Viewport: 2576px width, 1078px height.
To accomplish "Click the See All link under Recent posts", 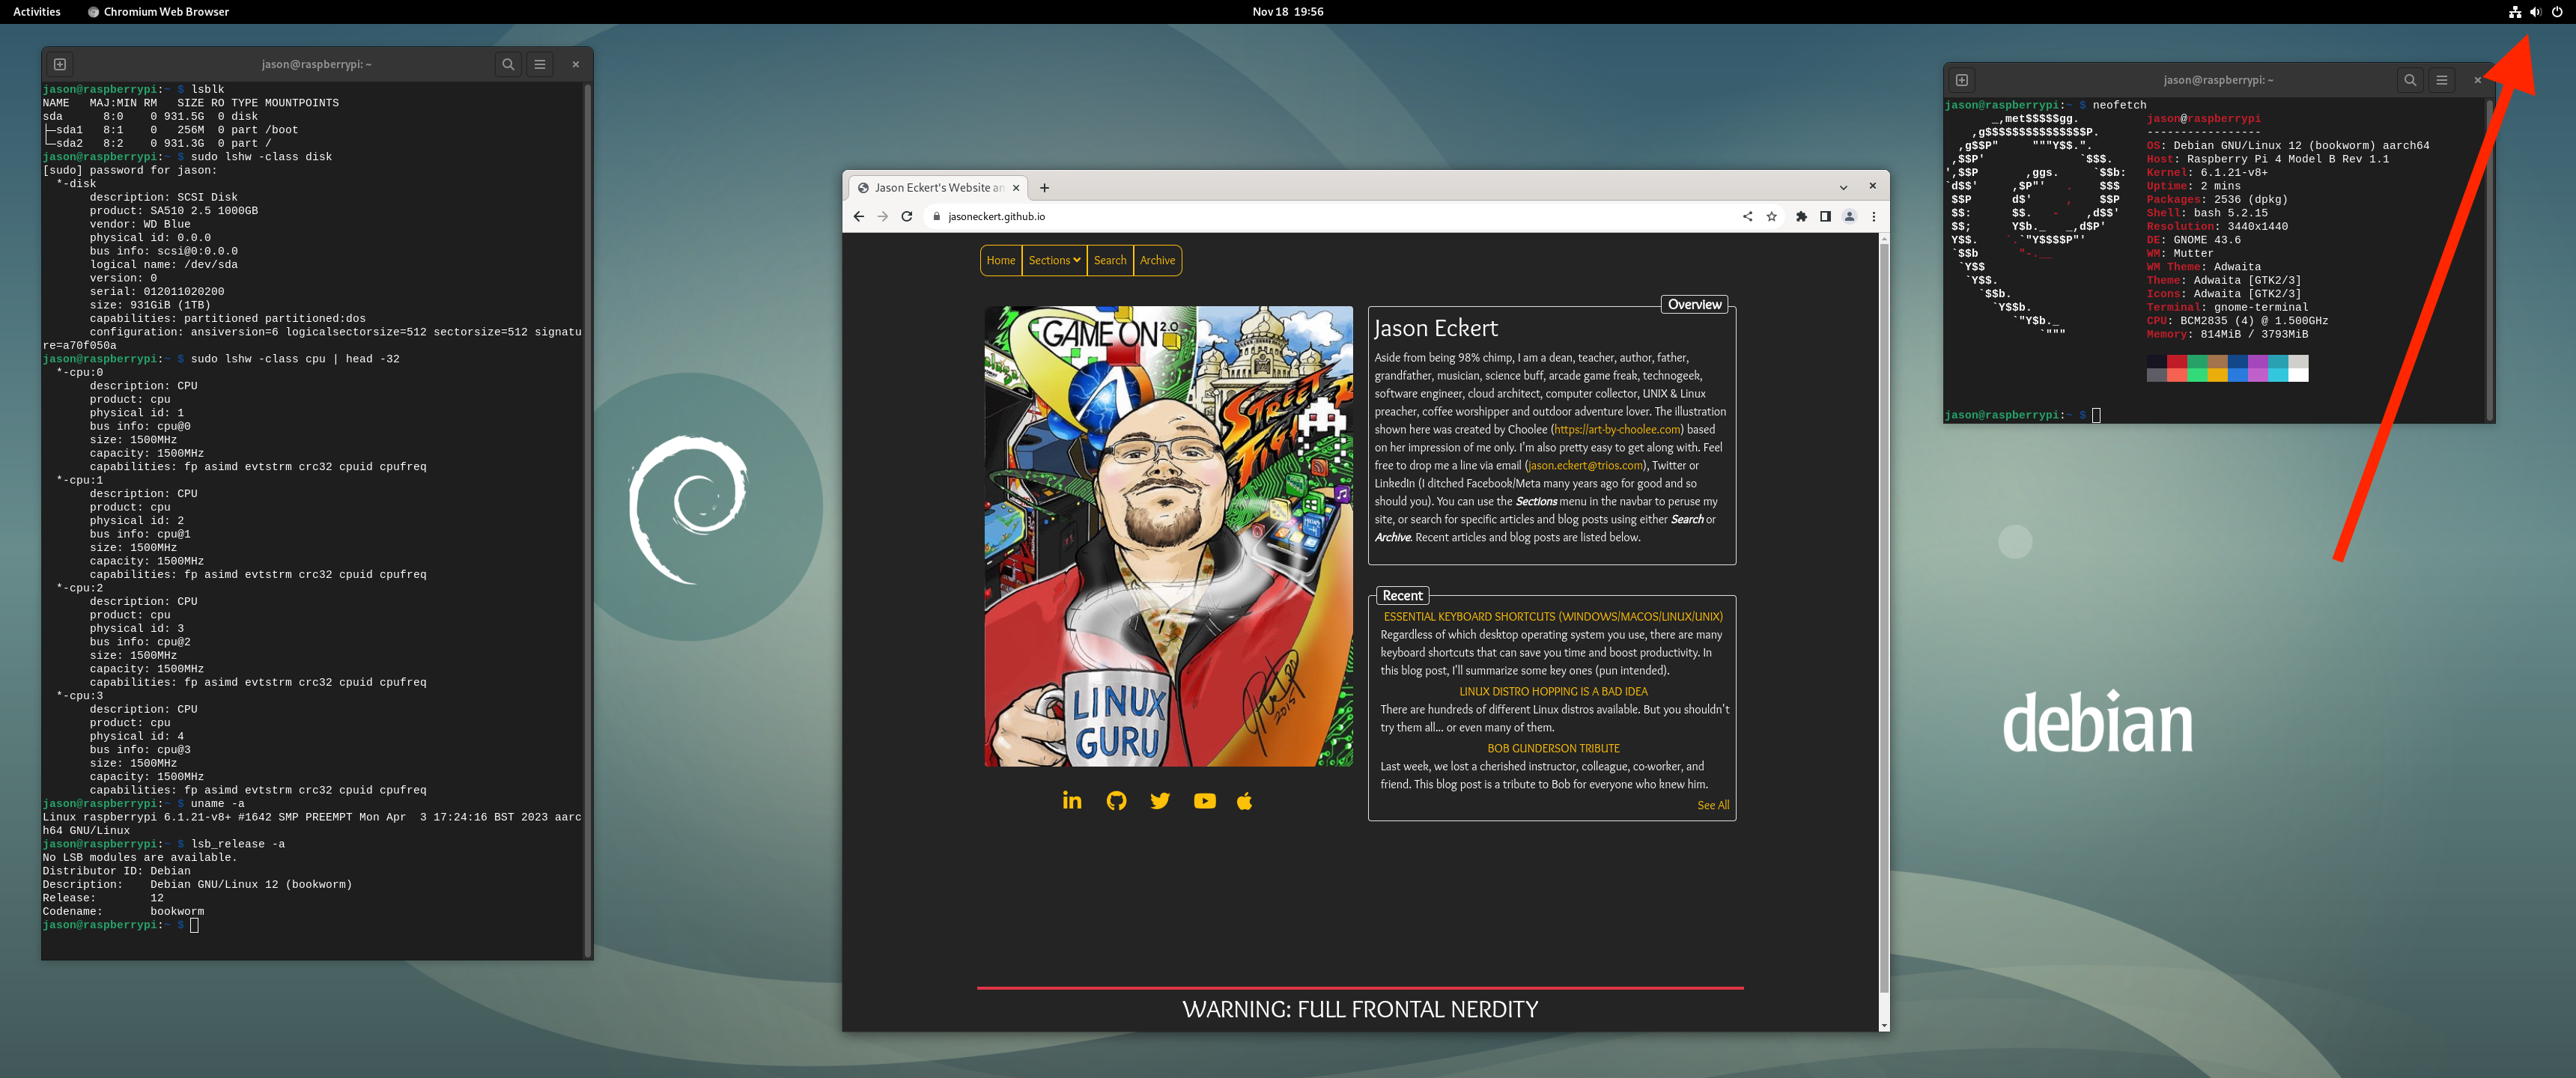I will tap(1714, 805).
